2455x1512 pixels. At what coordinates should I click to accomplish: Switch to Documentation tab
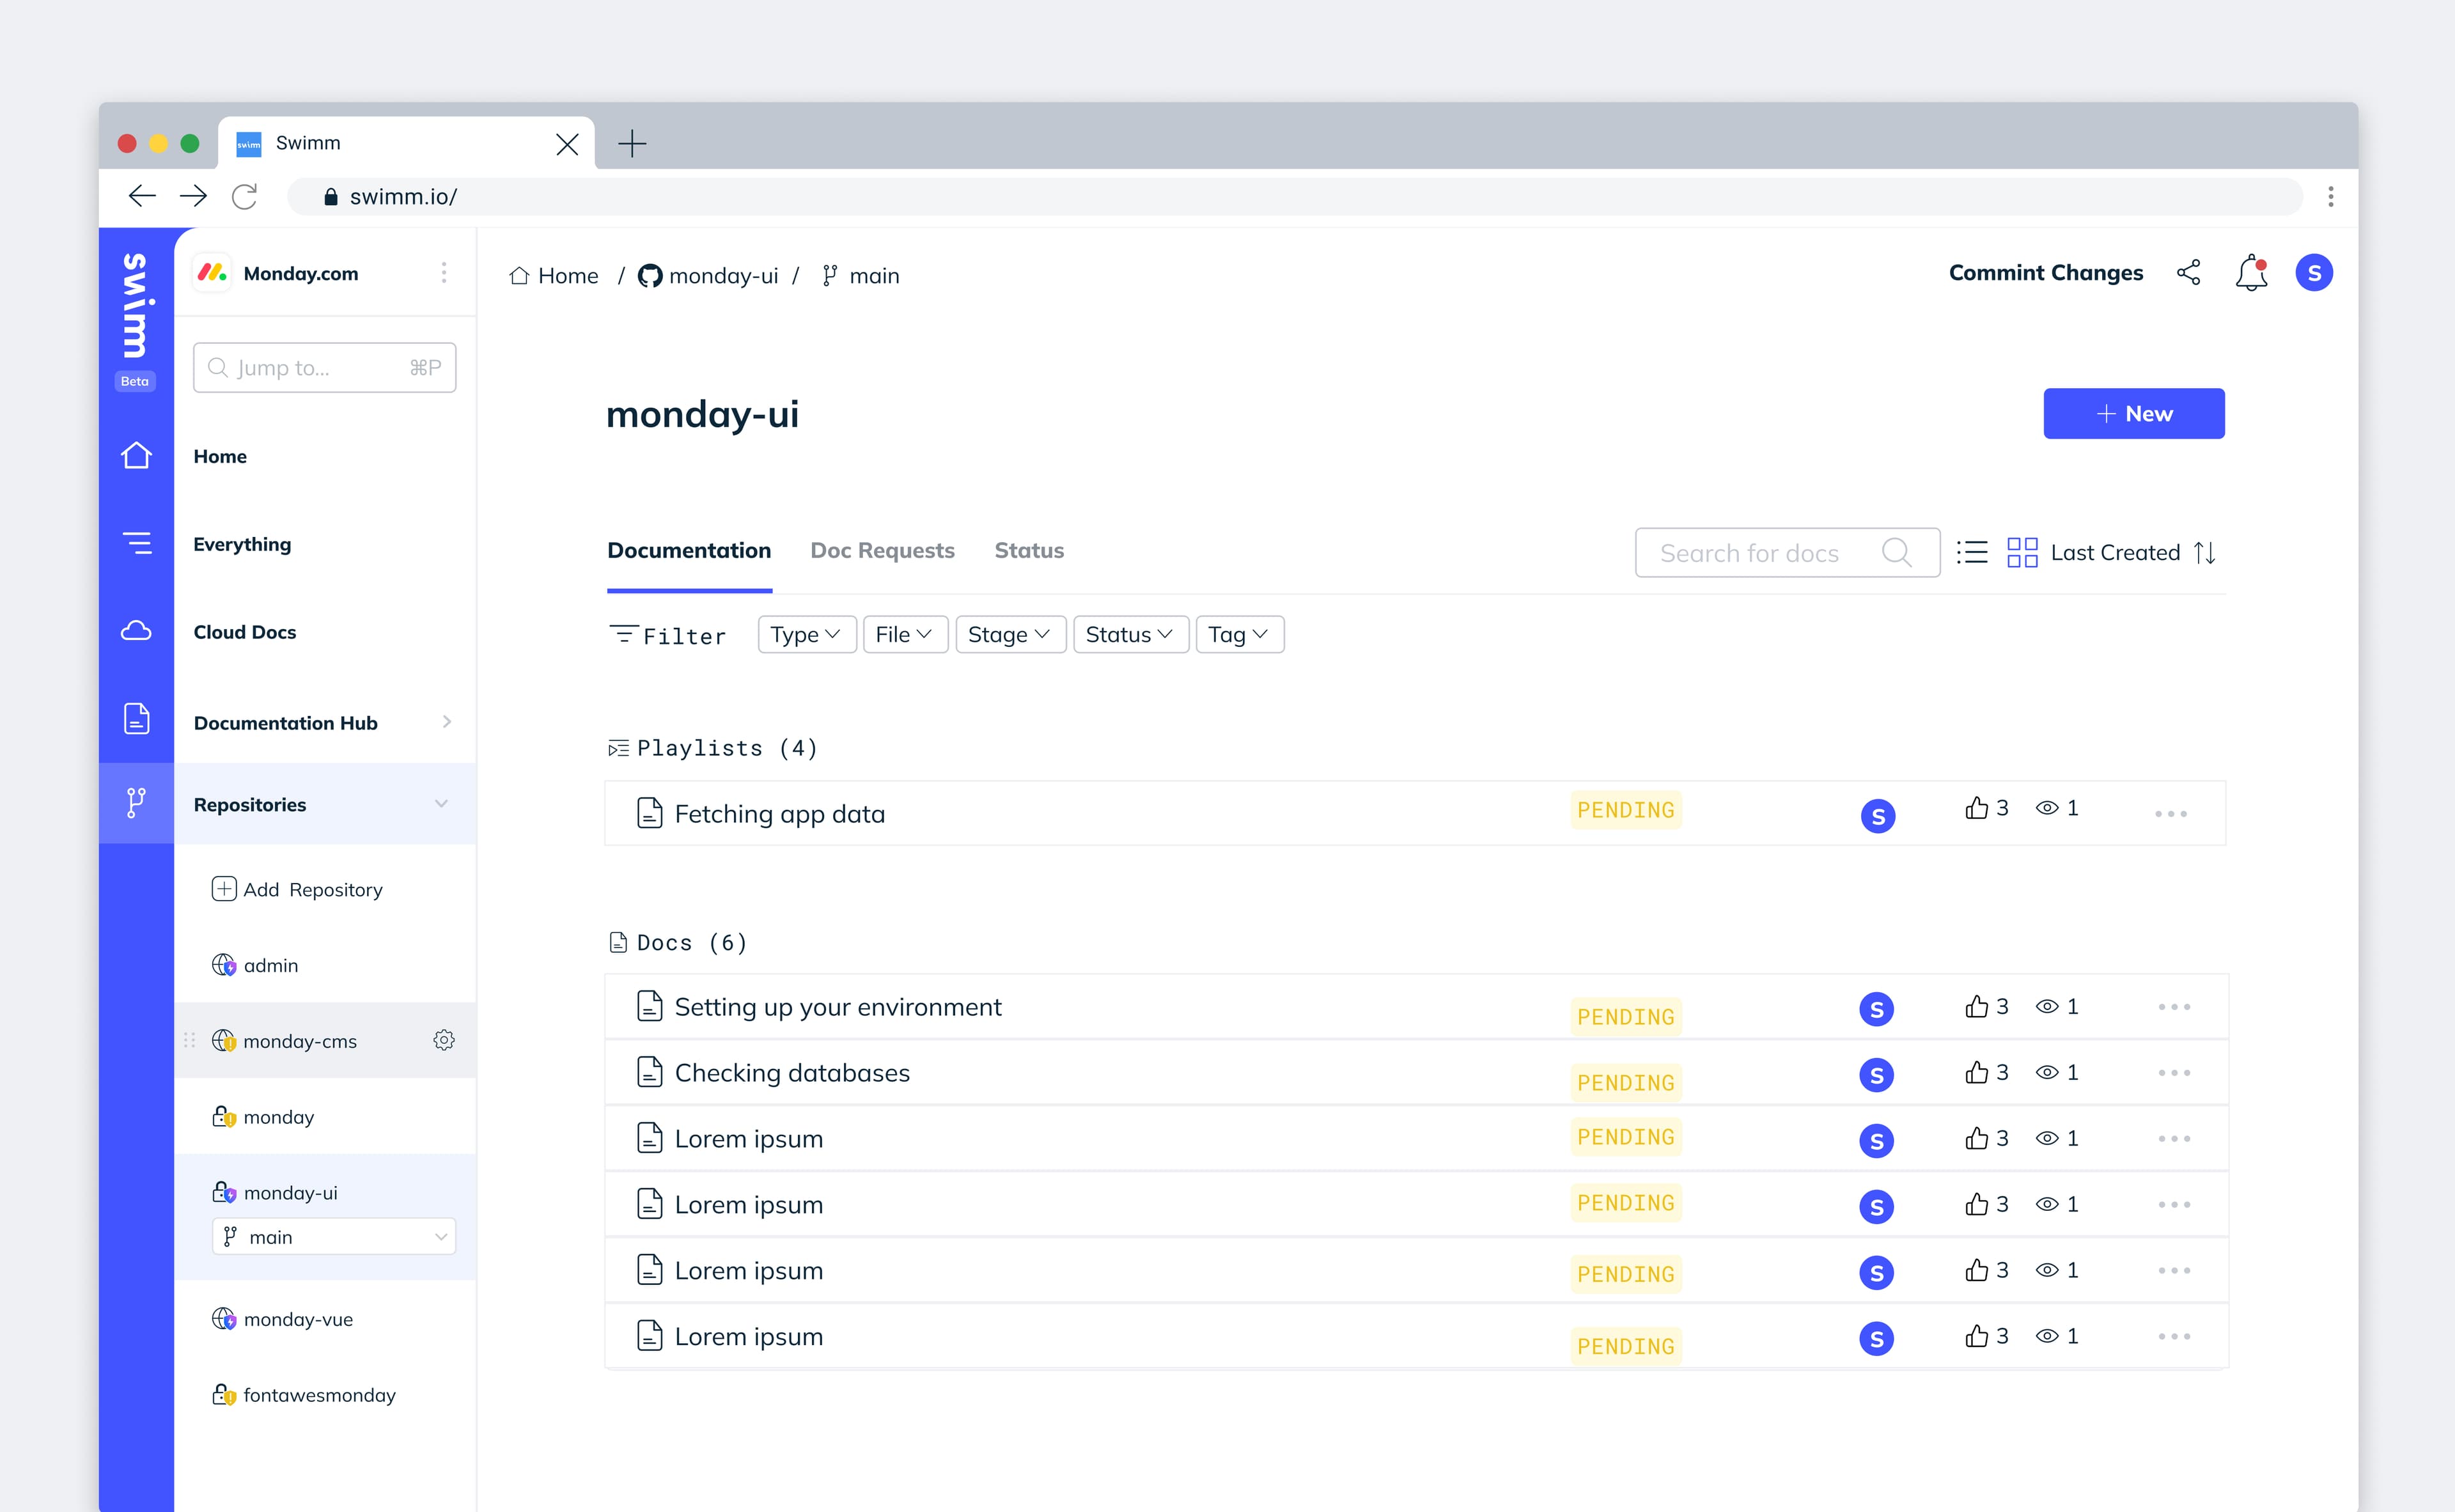point(689,550)
